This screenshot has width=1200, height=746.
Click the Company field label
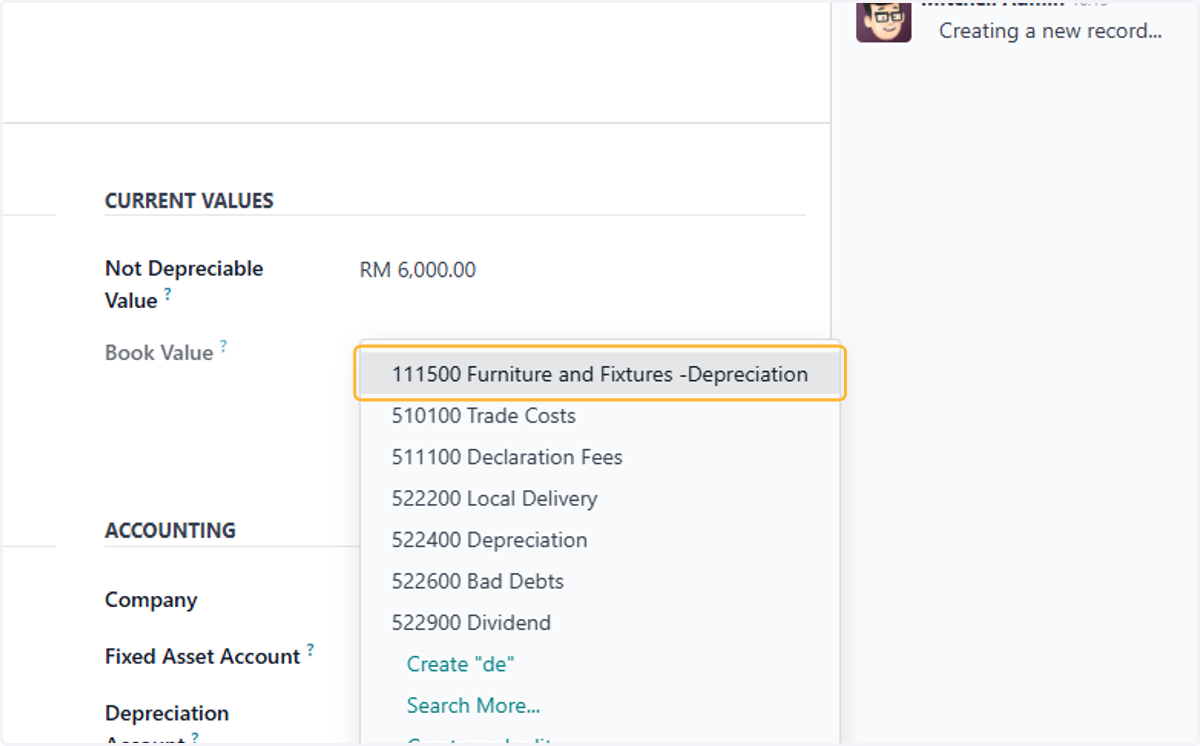point(151,600)
